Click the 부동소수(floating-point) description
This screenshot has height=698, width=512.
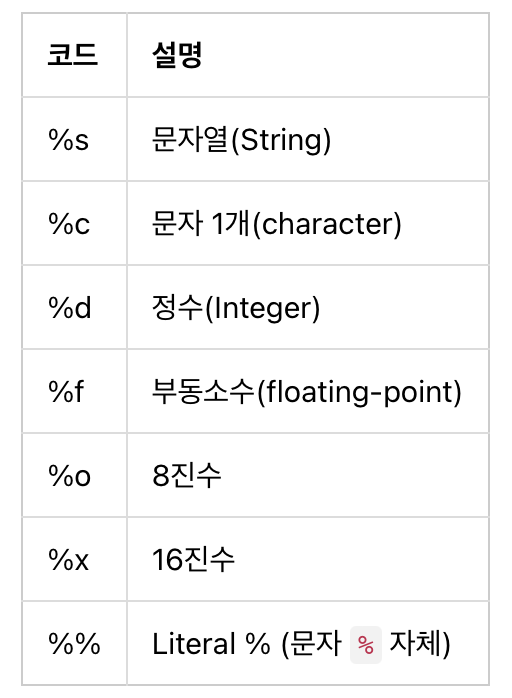(x=307, y=392)
